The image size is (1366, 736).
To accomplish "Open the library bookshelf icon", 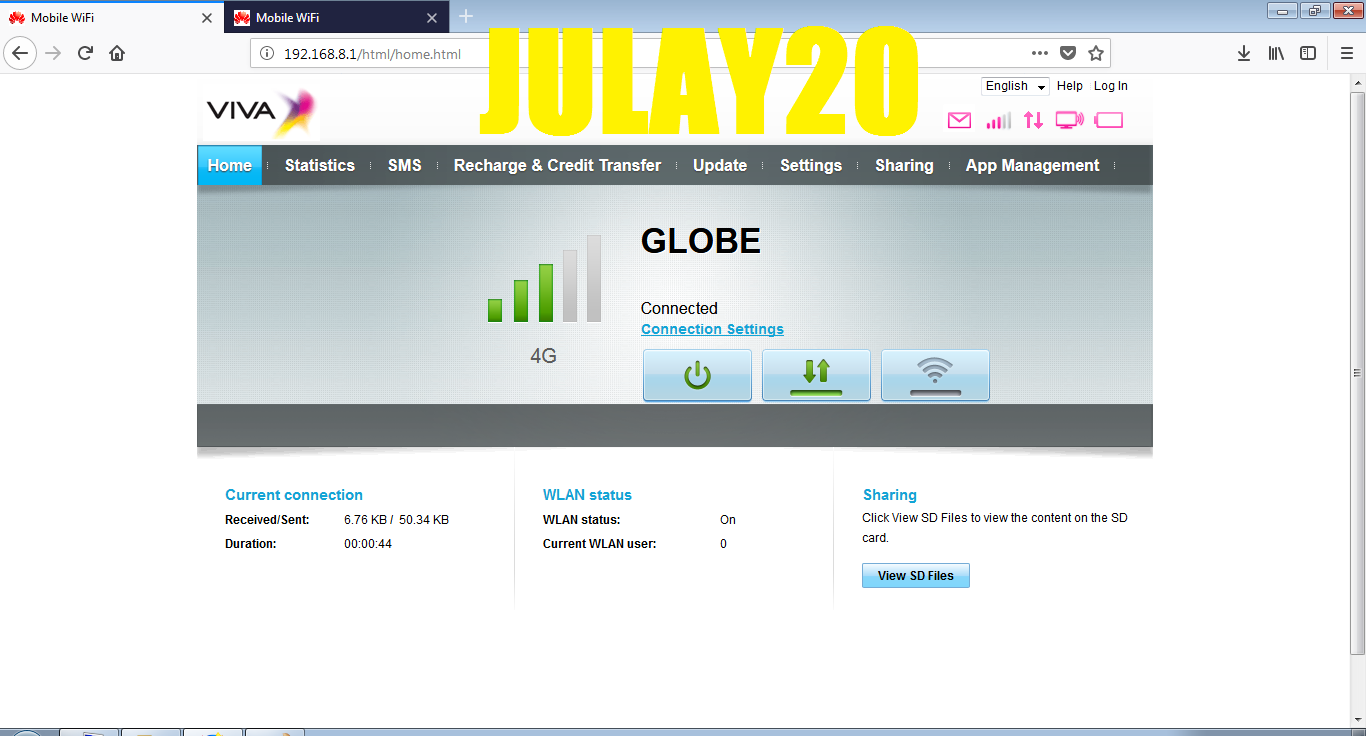I will [x=1276, y=53].
